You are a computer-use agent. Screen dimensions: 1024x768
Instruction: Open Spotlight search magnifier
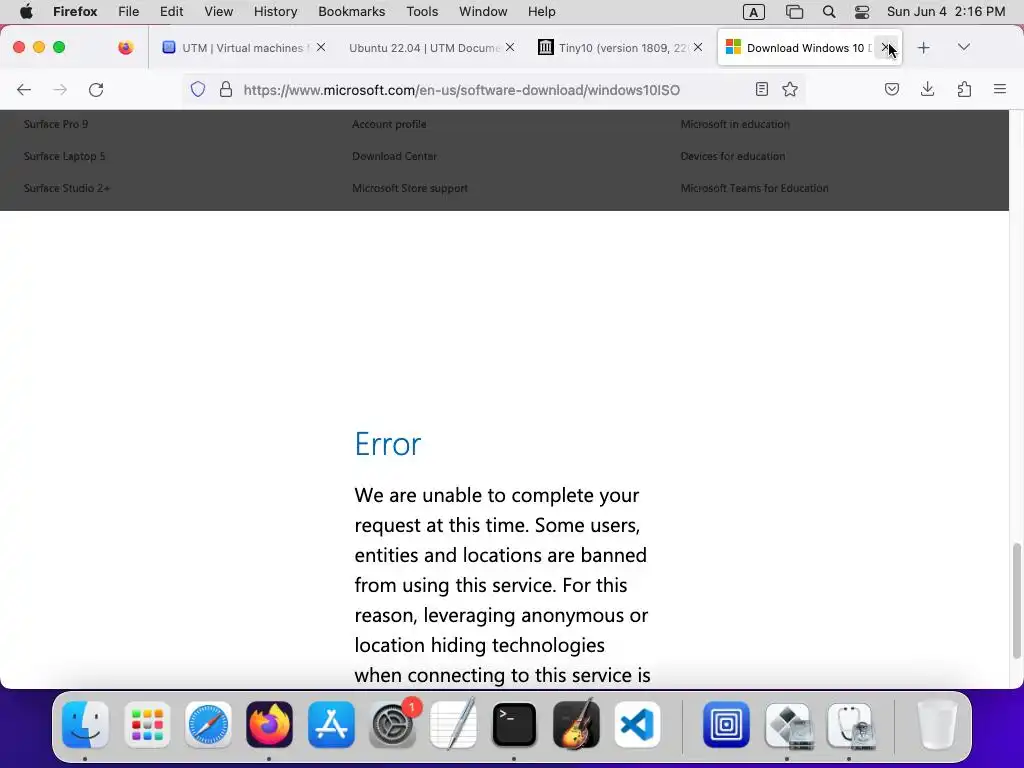[829, 12]
